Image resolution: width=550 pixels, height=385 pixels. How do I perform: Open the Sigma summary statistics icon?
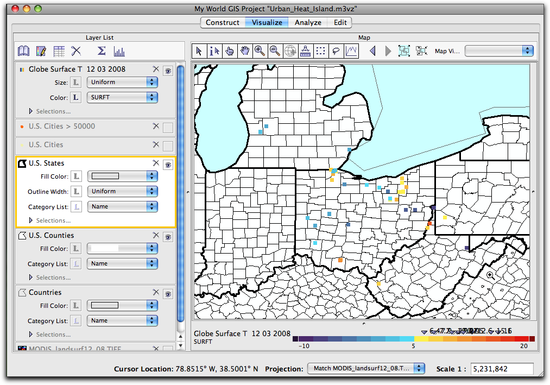point(101,51)
